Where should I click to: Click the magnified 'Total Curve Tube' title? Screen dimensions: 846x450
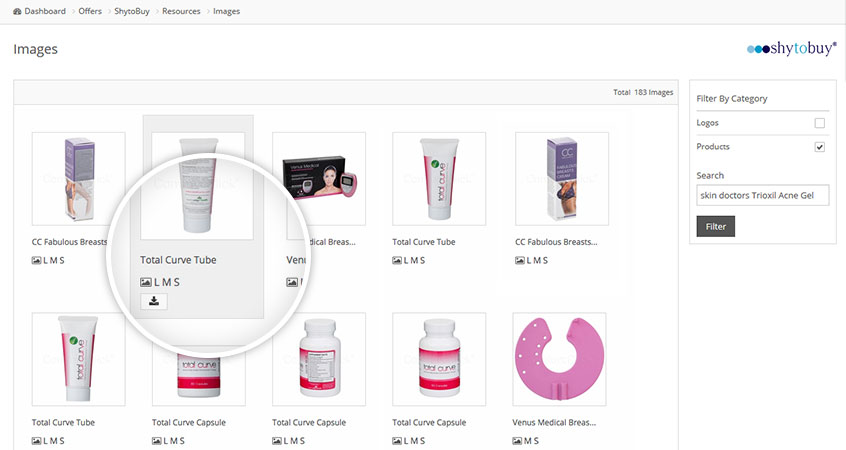click(178, 260)
